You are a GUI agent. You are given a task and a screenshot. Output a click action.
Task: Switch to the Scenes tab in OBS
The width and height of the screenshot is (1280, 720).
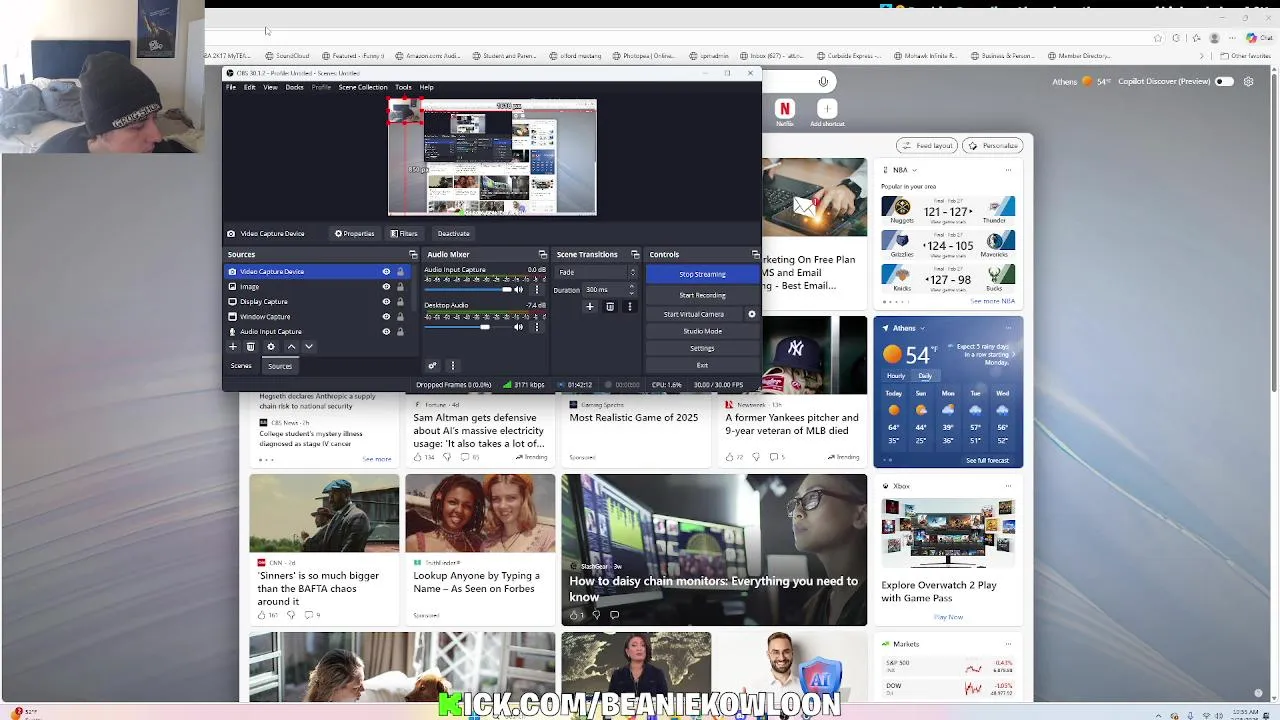(x=241, y=366)
